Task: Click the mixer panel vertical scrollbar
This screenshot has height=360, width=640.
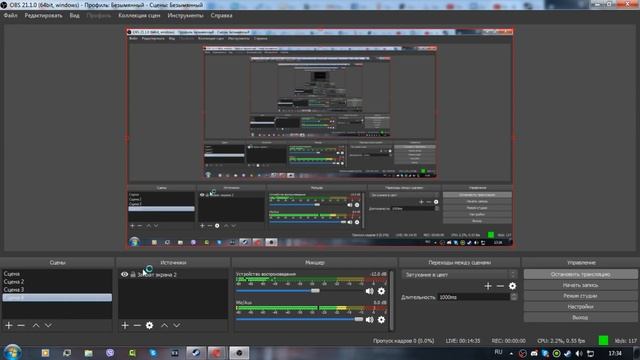Action: click(x=392, y=300)
